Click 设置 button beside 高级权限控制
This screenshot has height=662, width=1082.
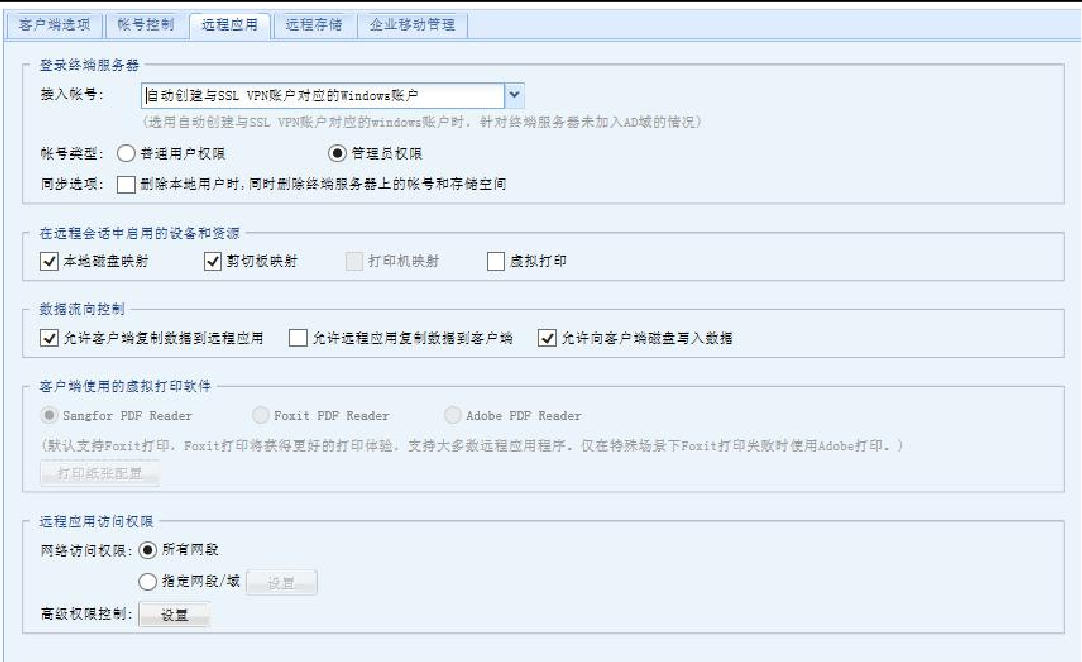(174, 615)
